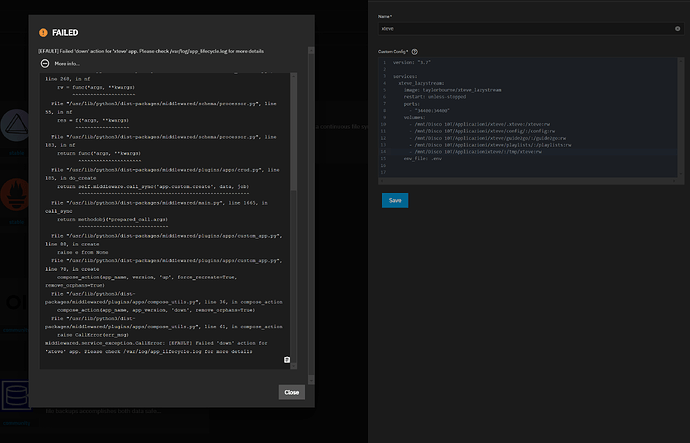Click the orange warning icon beside FAILED
690x443 pixels.
pyautogui.click(x=43, y=33)
